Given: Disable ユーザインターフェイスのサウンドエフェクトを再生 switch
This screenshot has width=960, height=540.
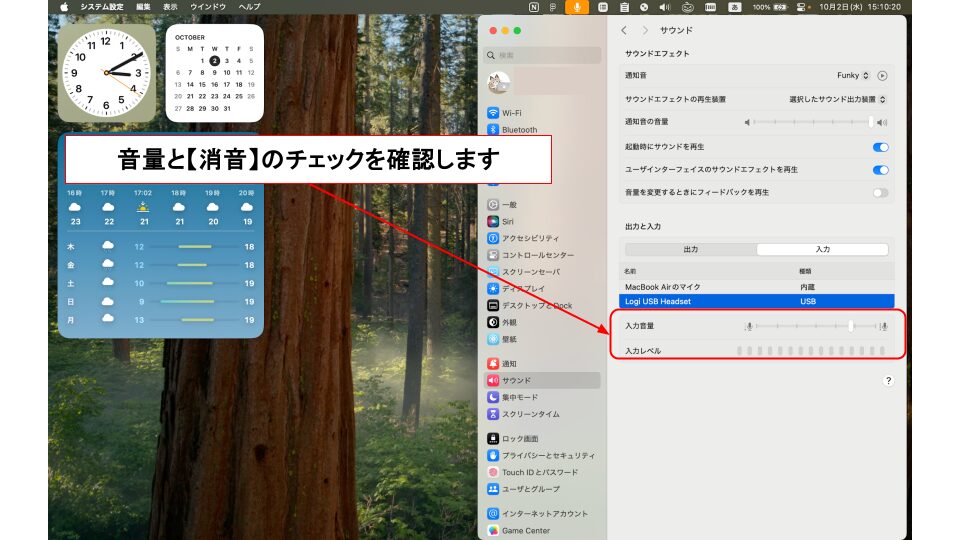Looking at the screenshot, I should (x=880, y=170).
